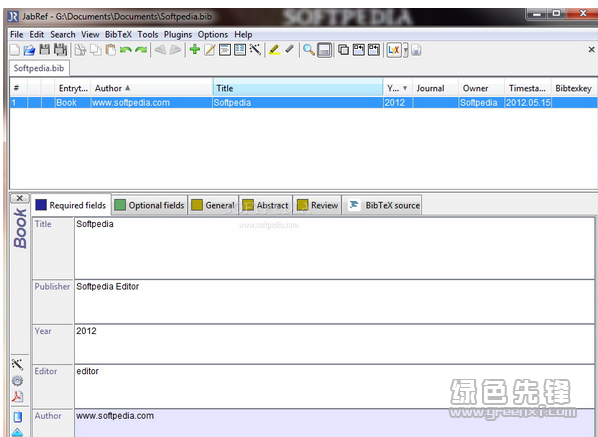Image resolution: width=598 pixels, height=437 pixels.
Task: Switch to Optional fields tab
Action: point(150,205)
